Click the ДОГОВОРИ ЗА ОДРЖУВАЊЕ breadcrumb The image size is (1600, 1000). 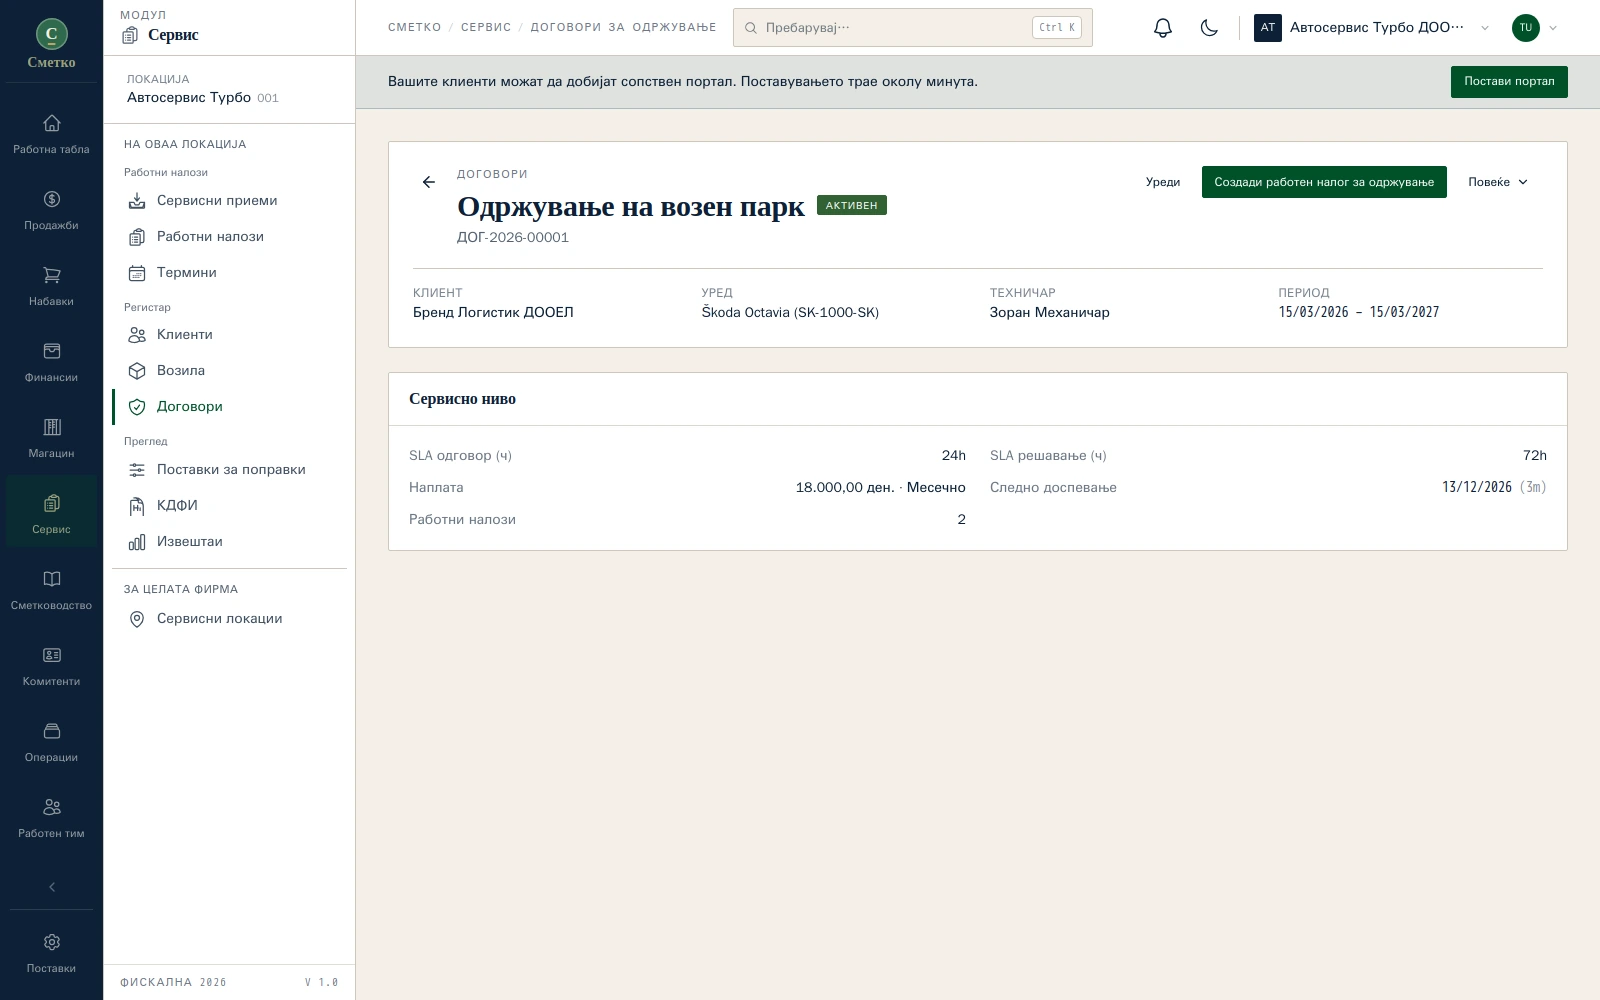point(623,27)
